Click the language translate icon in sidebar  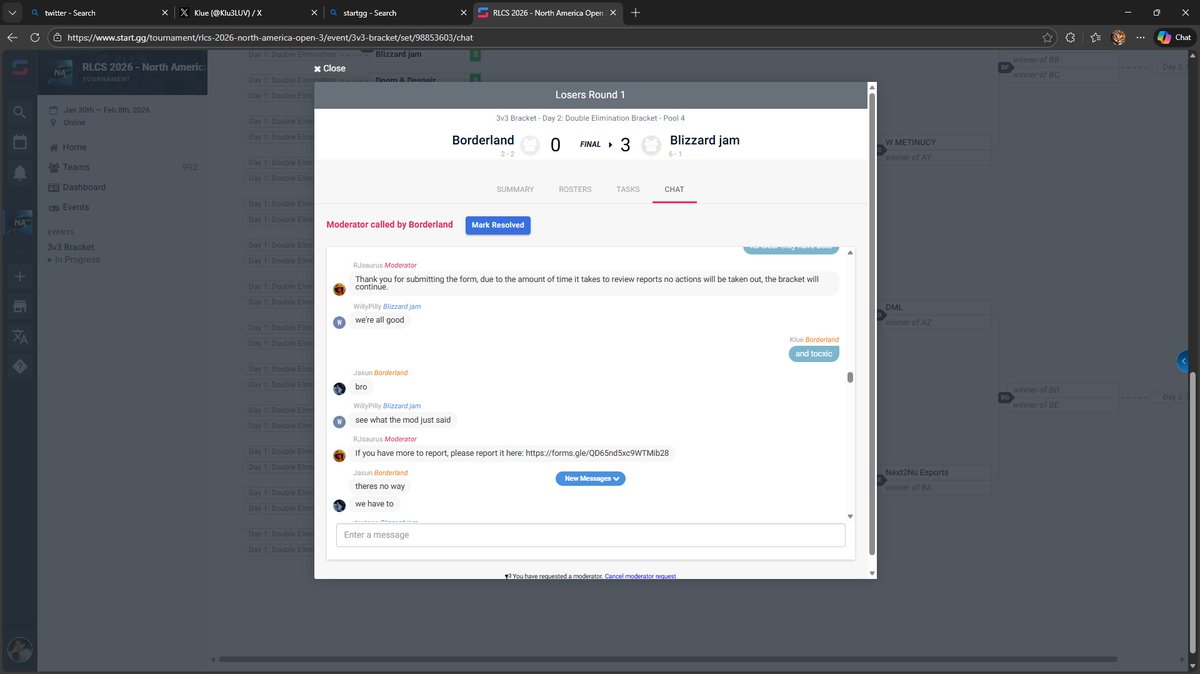(19, 337)
